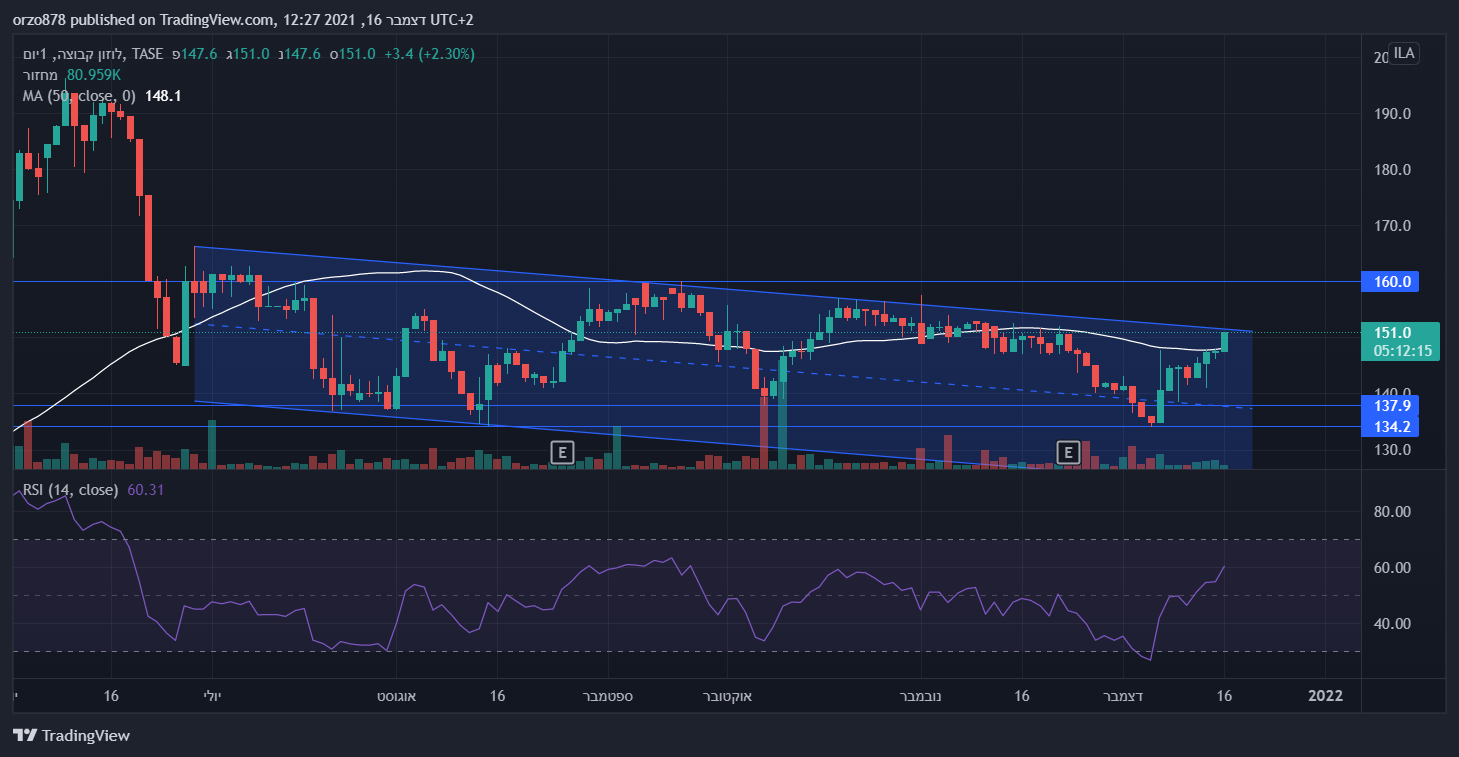Click the 80.00 RSI axis value
The height and width of the screenshot is (757, 1459).
coord(1392,512)
